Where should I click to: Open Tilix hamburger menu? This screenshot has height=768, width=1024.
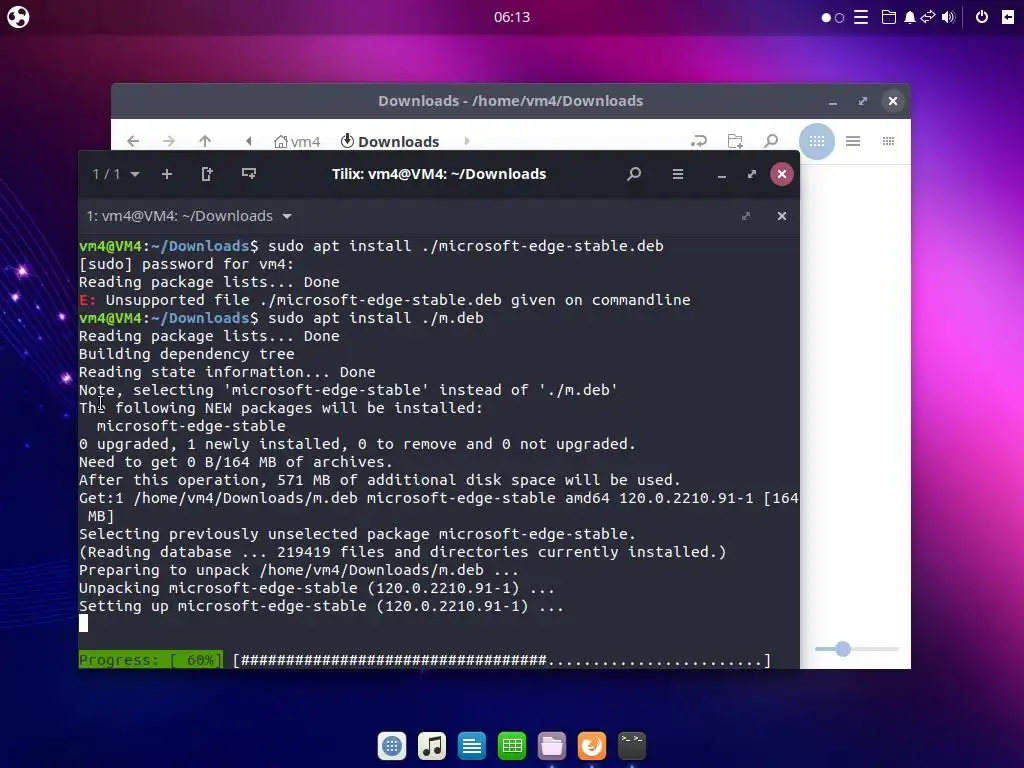[x=678, y=174]
